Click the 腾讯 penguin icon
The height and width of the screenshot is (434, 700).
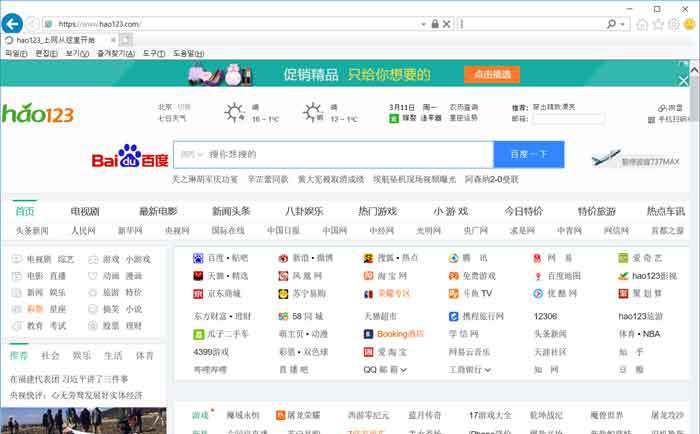454,258
